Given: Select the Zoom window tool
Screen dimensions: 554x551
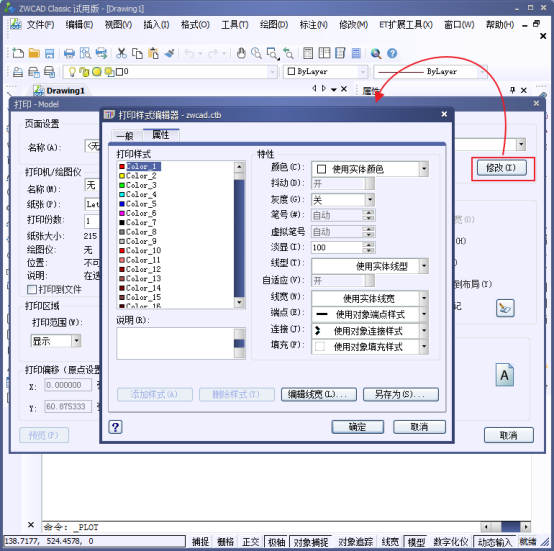Looking at the screenshot, I should [272, 53].
